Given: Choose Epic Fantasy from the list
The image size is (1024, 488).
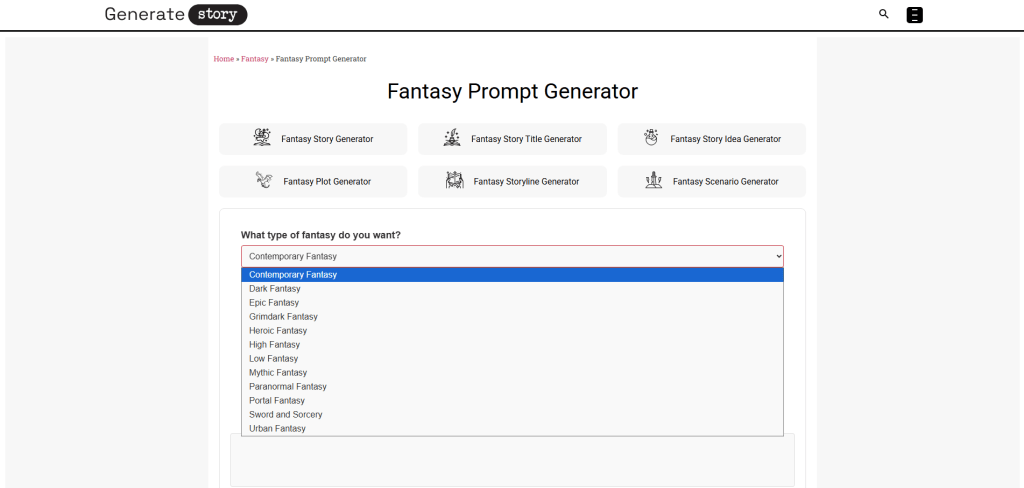Looking at the screenshot, I should pos(513,302).
